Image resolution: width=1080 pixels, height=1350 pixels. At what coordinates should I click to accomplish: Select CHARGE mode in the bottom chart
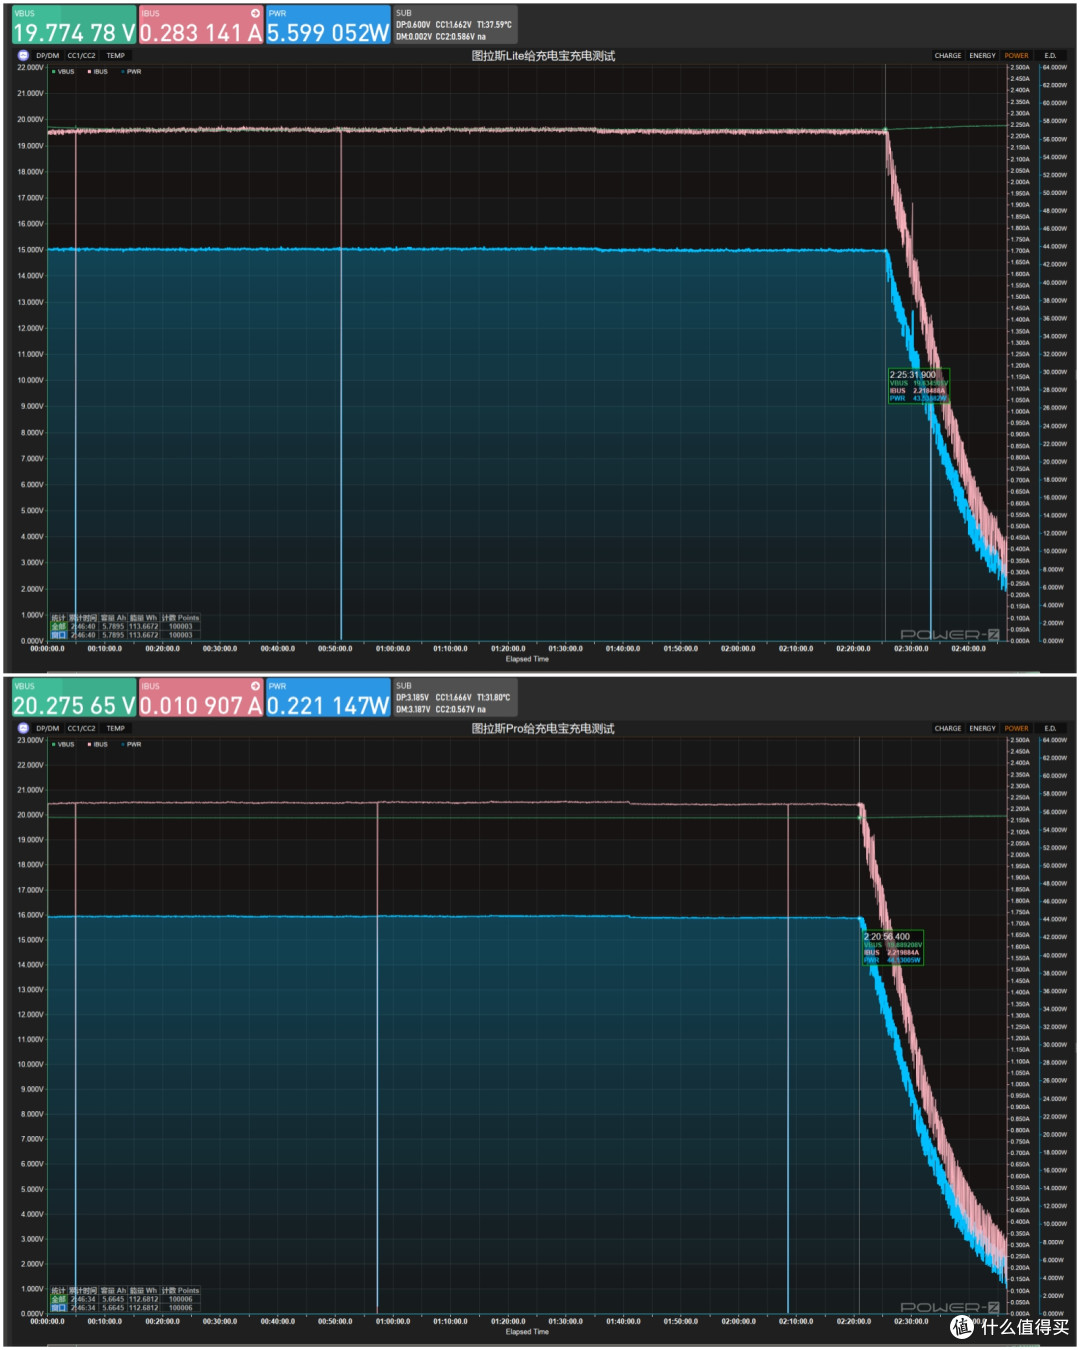tap(948, 729)
